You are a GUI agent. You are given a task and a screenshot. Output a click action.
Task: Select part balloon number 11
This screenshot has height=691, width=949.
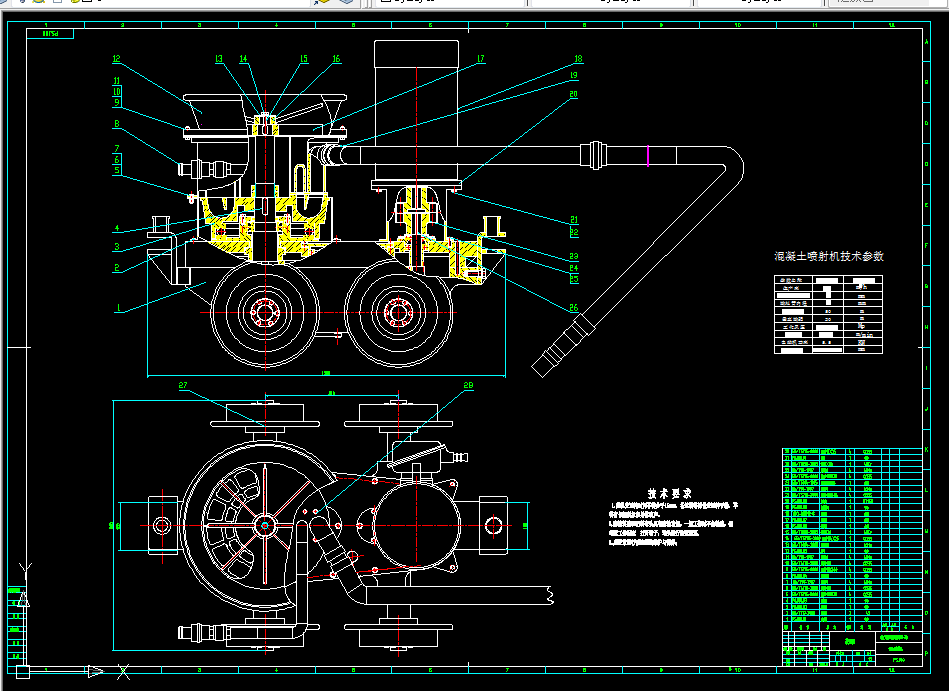(x=117, y=80)
